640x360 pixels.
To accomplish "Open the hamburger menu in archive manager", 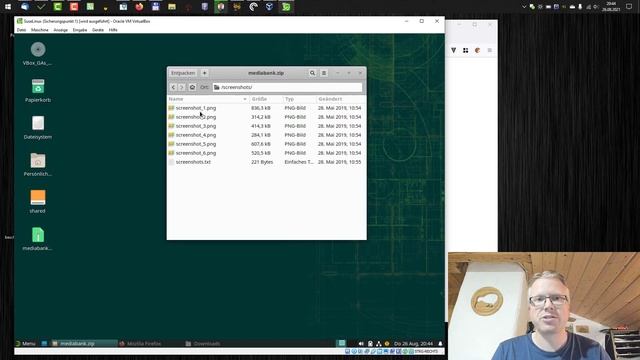I will point(324,73).
